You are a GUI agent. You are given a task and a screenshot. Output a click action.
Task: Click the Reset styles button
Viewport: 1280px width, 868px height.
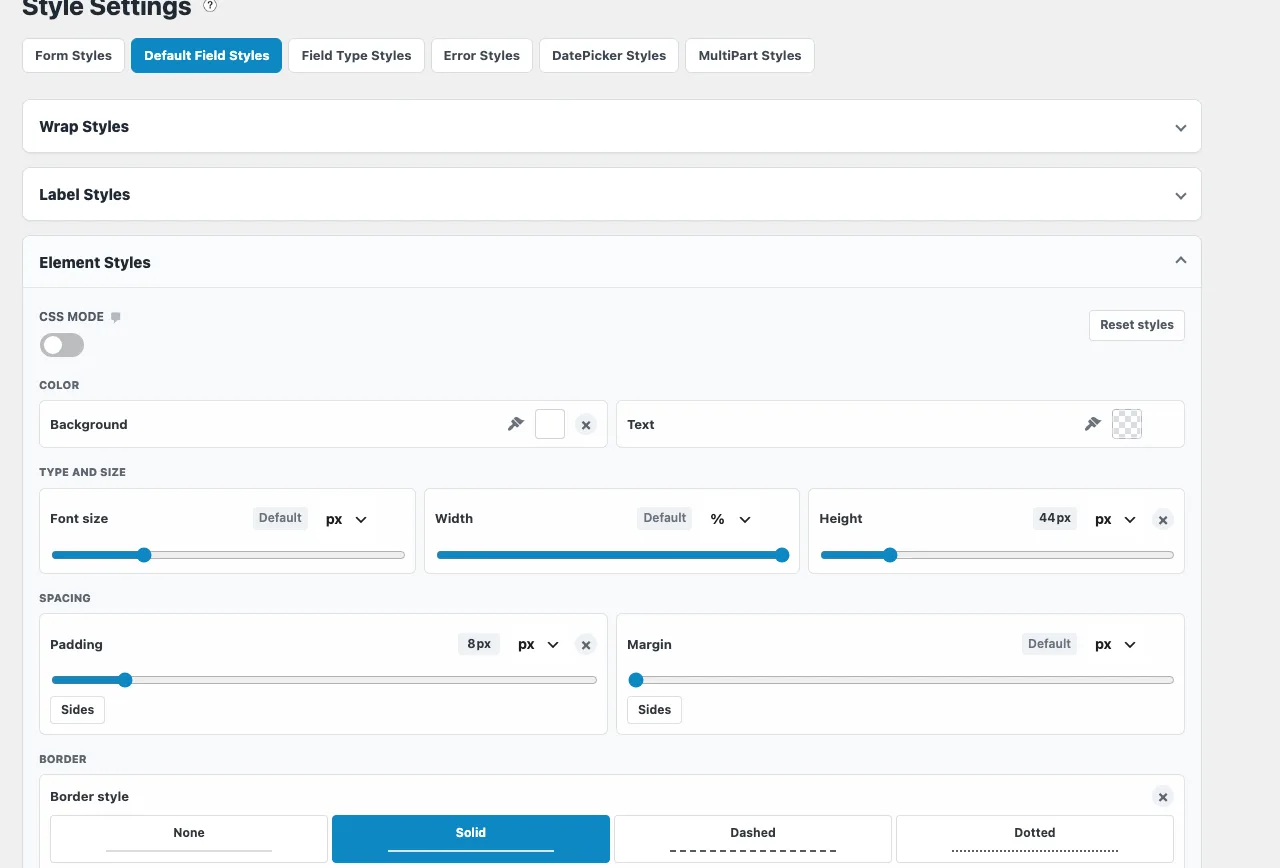1137,325
